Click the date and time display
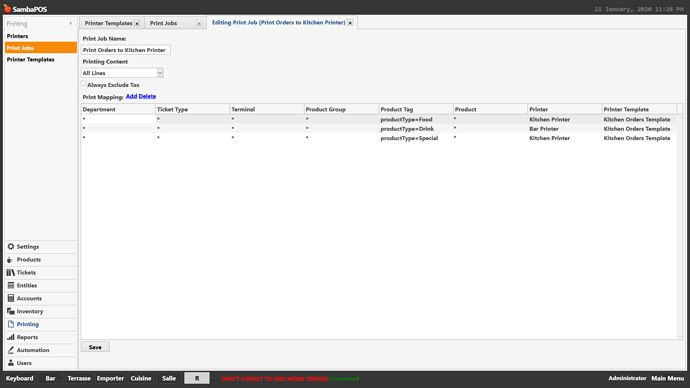This screenshot has height=388, width=690. (x=639, y=9)
